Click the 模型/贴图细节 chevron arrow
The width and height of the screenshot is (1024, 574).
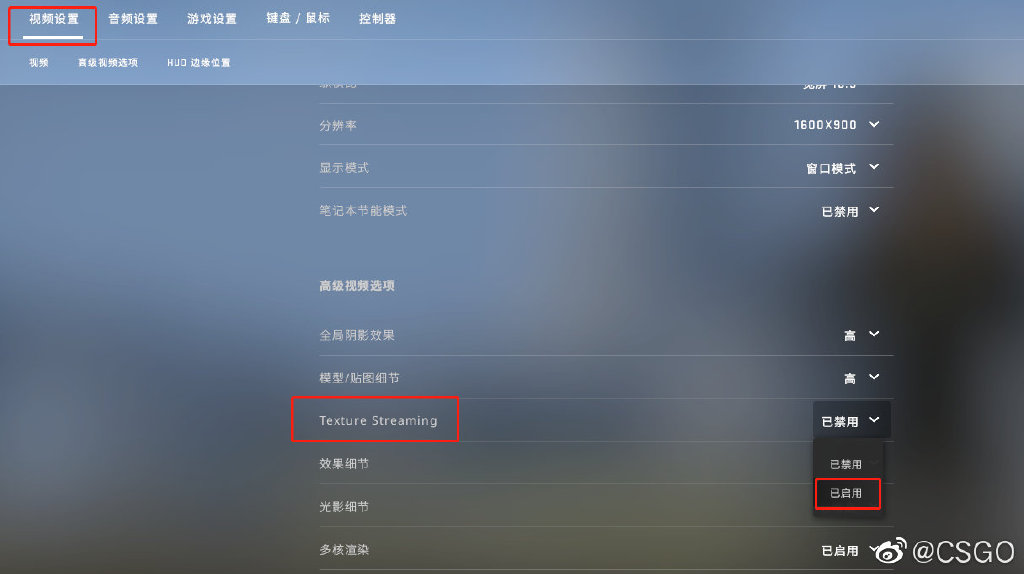[874, 377]
